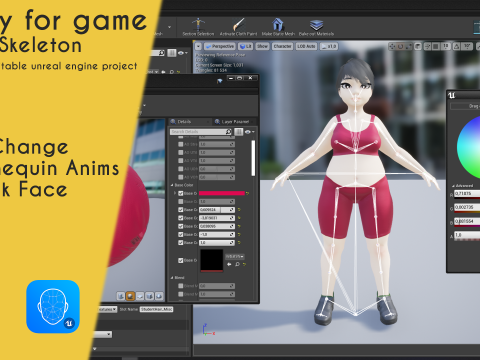Viewport: 480px width, 360px height.
Task: Click the R channel value 0.71875
Action: coord(467,193)
